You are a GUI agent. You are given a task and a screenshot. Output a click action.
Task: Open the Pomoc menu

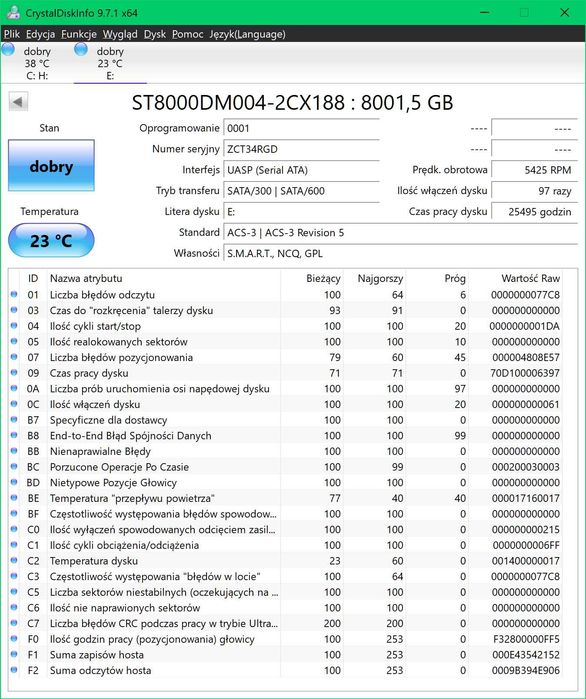point(188,34)
